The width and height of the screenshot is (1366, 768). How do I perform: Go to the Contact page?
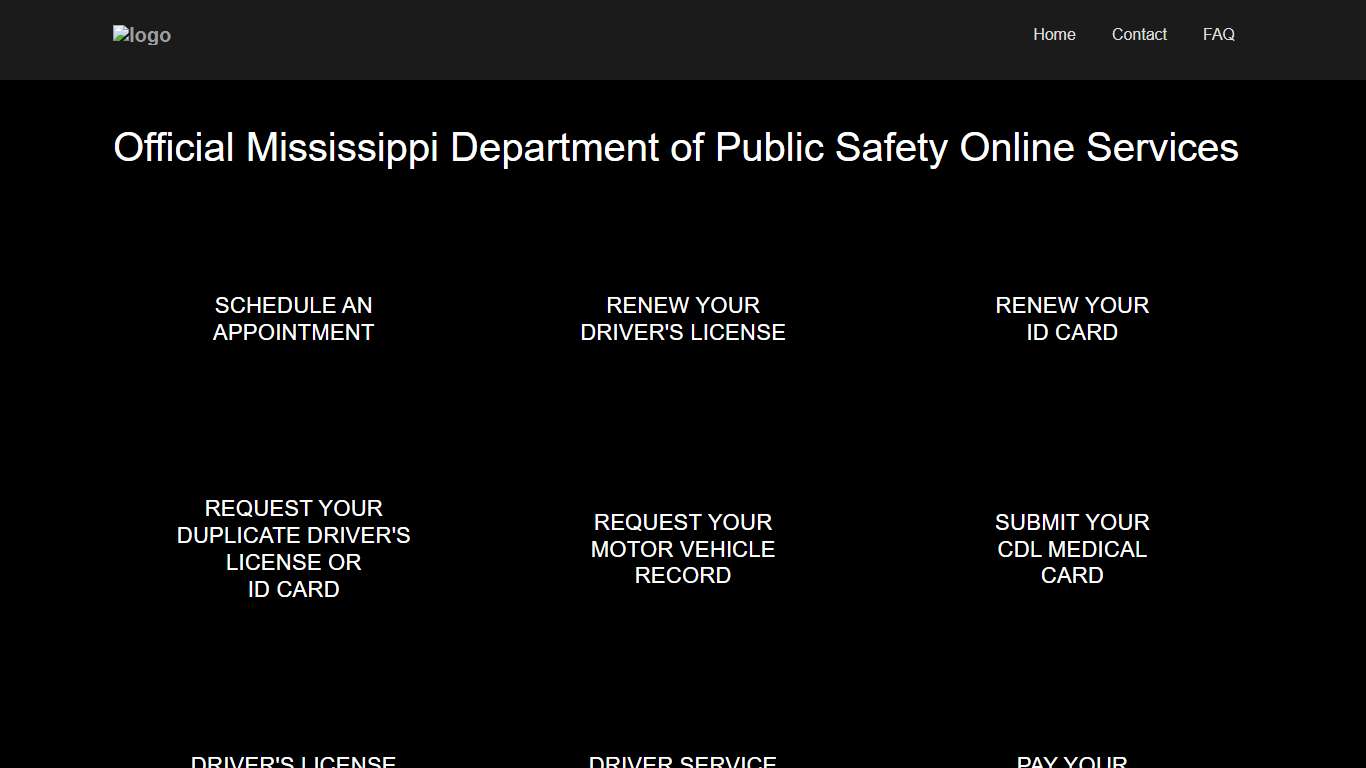pyautogui.click(x=1139, y=34)
